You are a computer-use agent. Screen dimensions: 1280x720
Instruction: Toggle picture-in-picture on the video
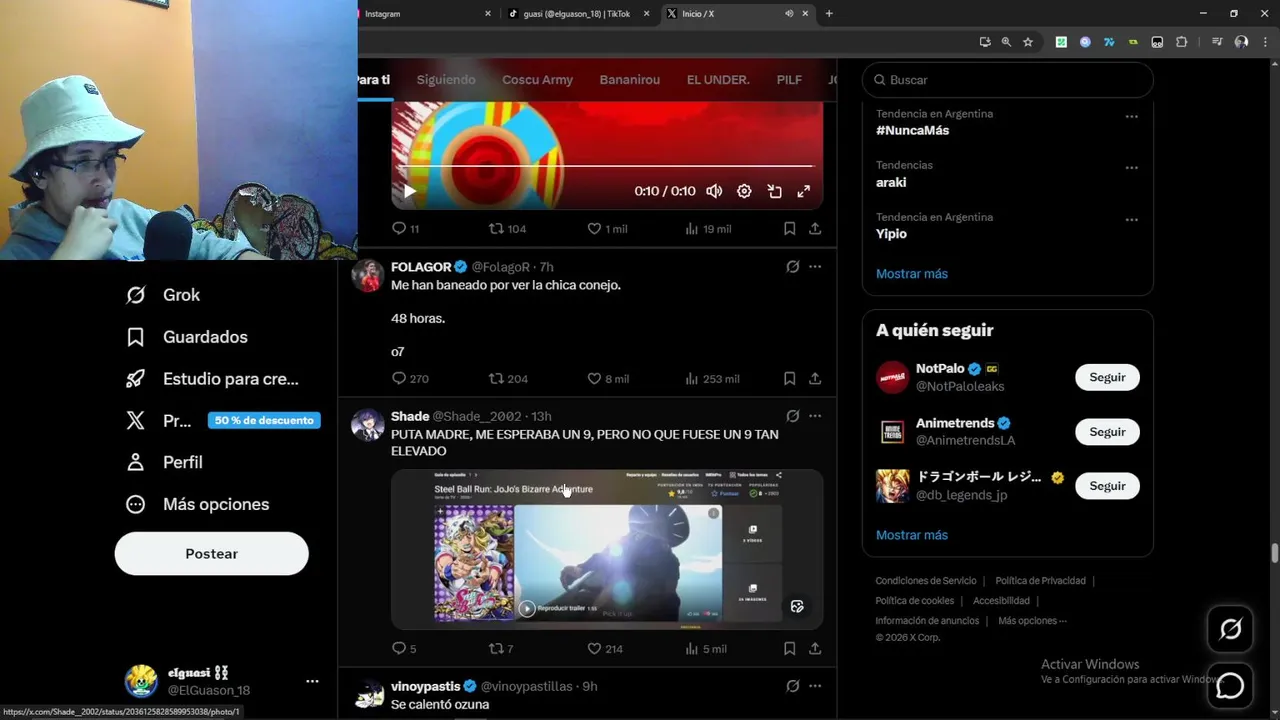pos(774,191)
